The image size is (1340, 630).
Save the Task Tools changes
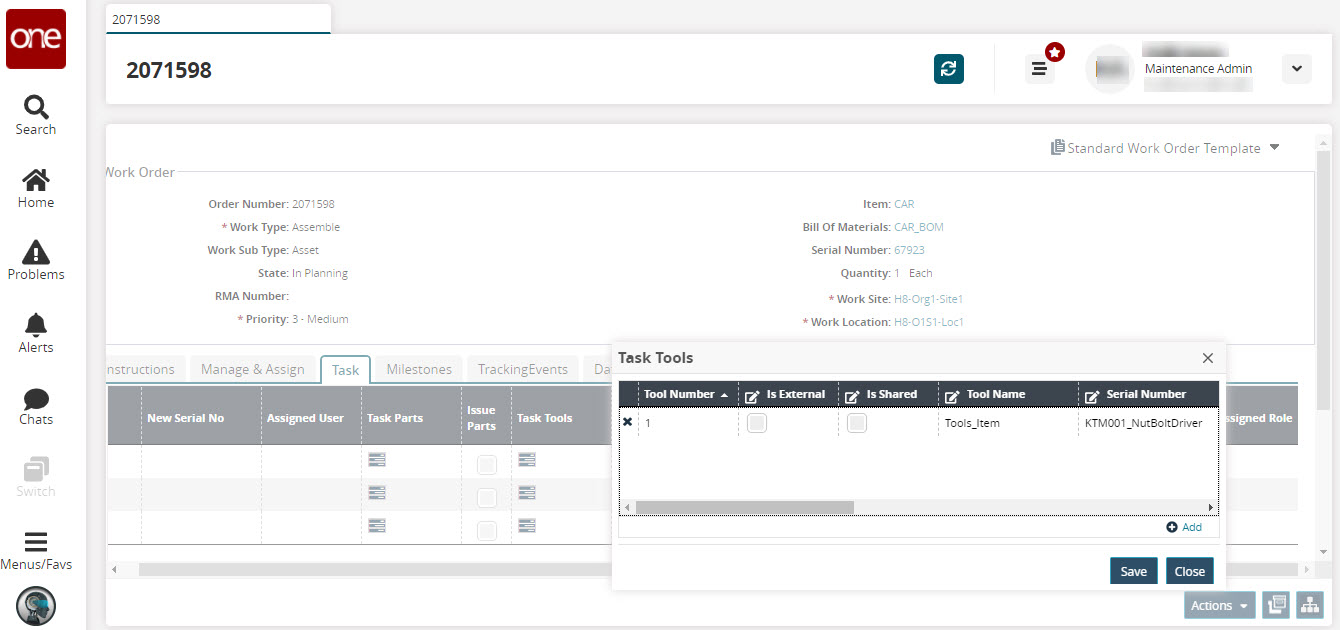click(x=1133, y=571)
